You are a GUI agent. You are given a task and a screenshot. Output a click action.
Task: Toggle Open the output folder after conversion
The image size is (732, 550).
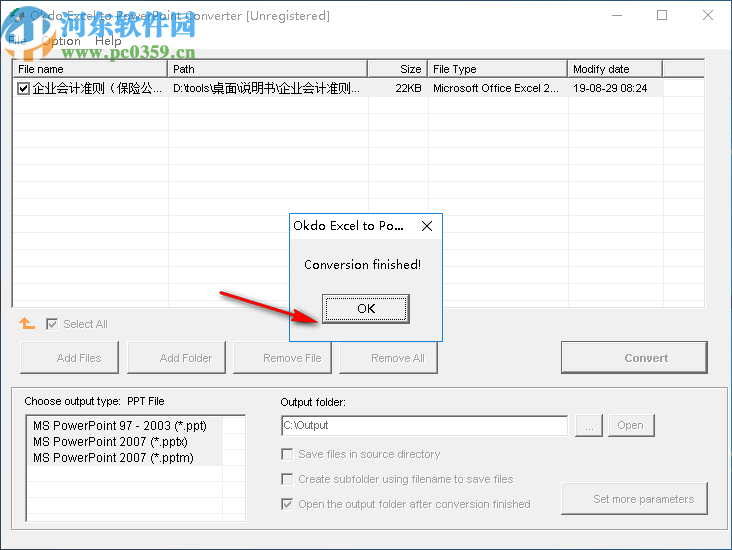[287, 504]
